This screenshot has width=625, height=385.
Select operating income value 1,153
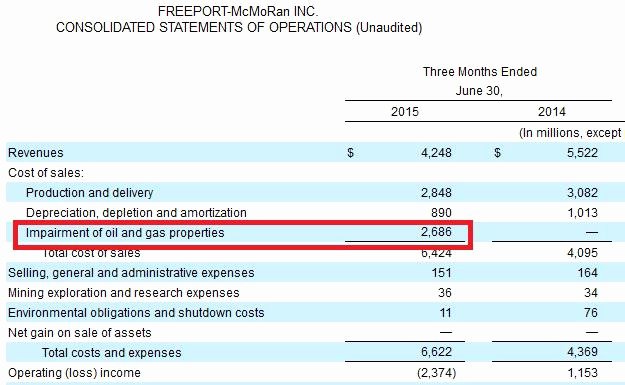[582, 373]
